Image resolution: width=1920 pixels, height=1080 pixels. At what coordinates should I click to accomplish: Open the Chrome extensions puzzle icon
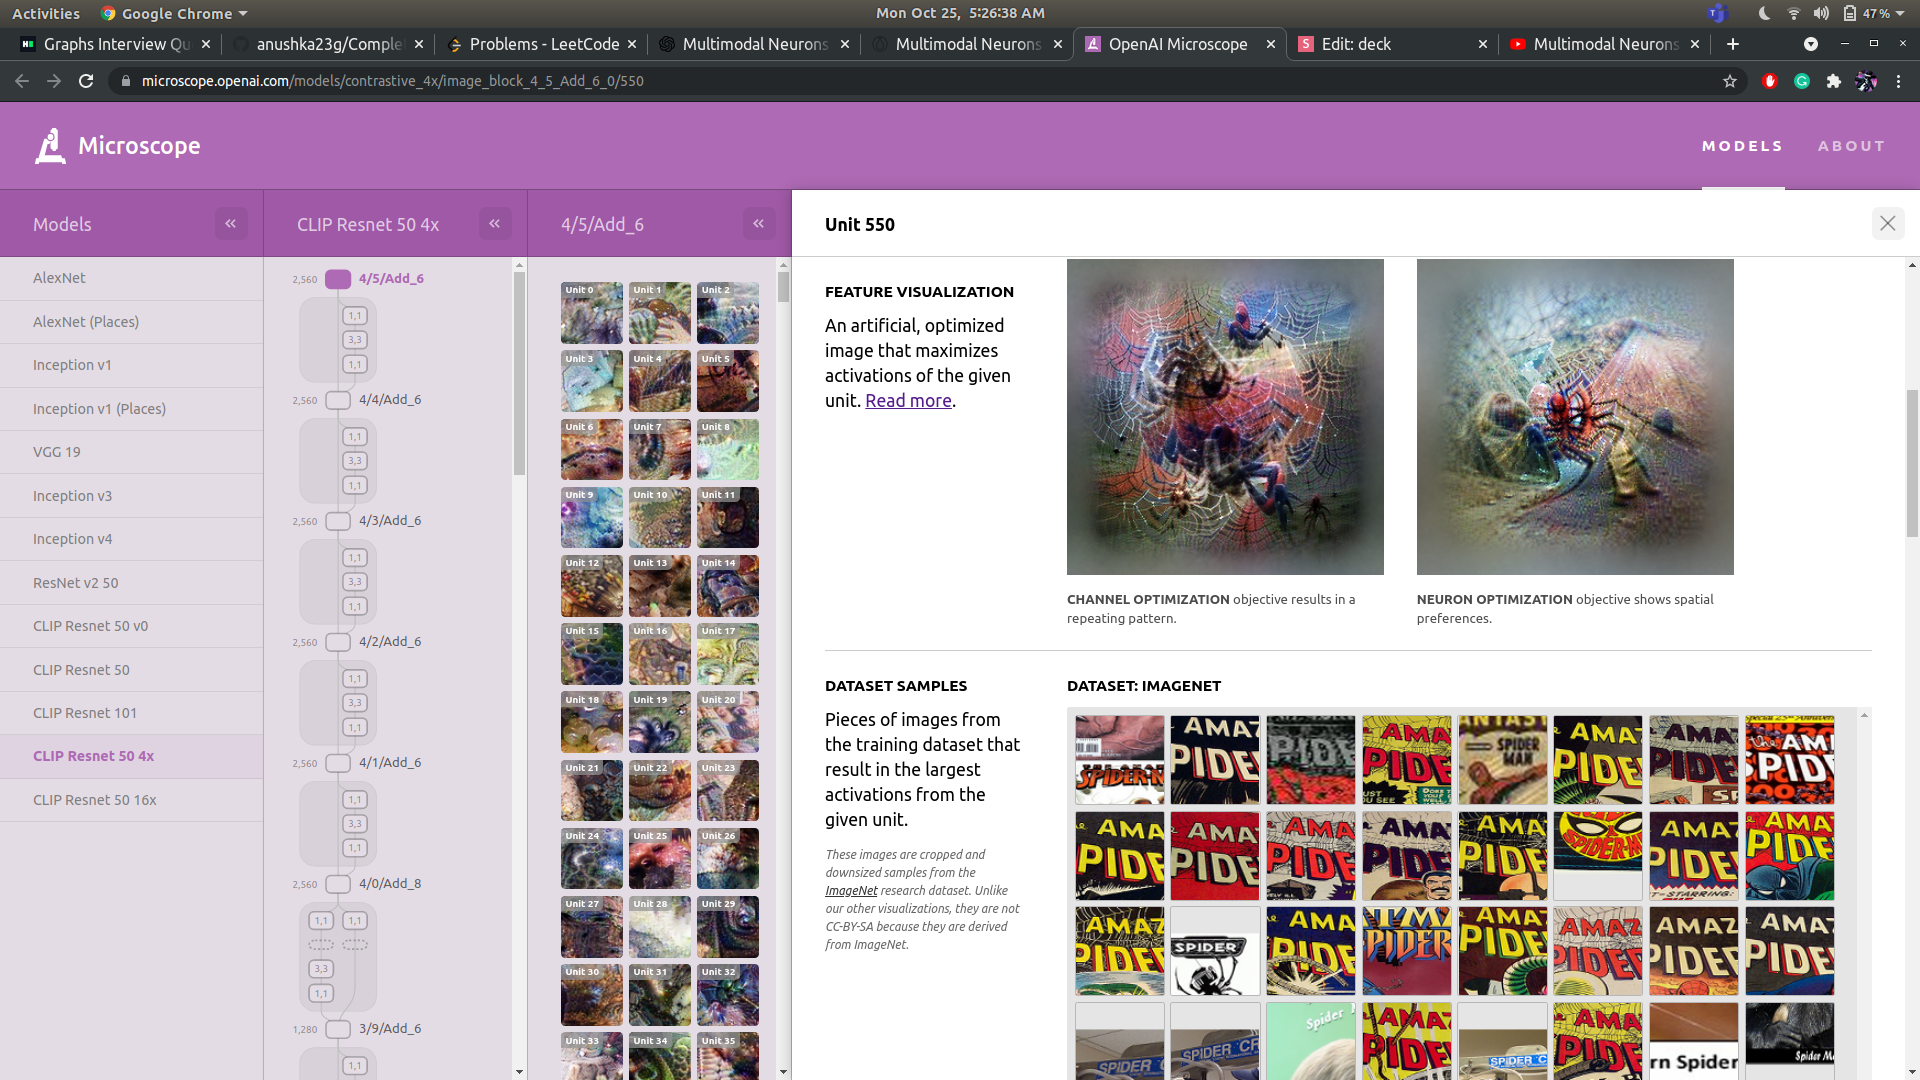coord(1834,81)
